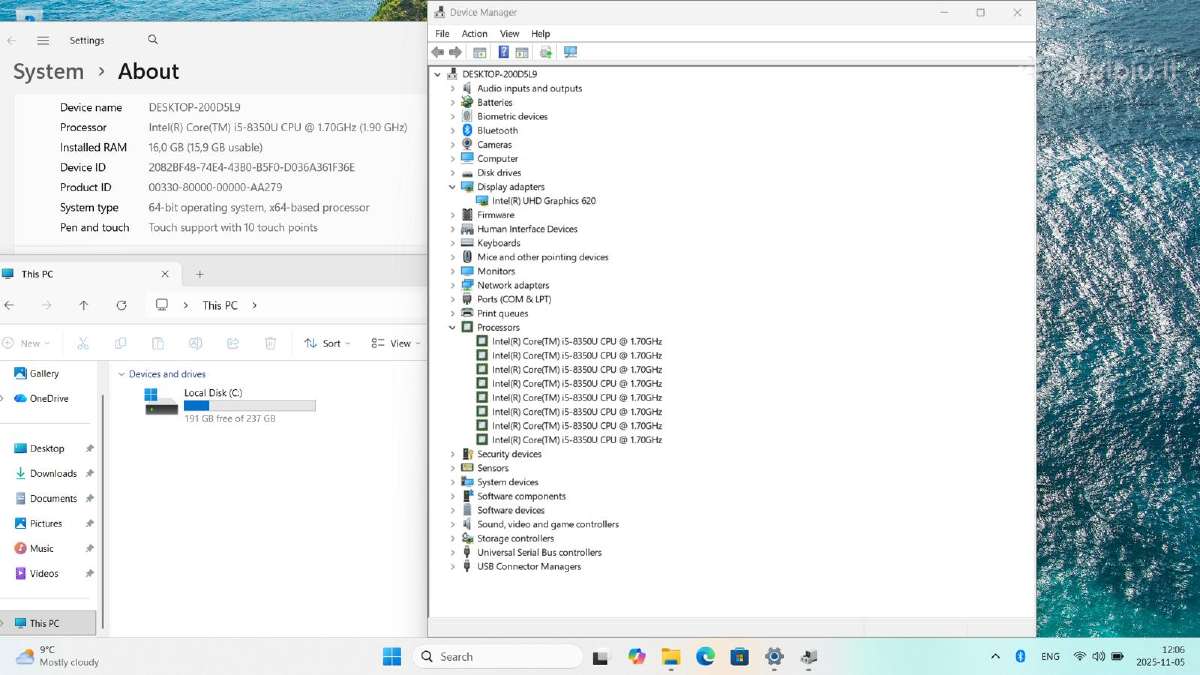Viewport: 1200px width, 675px height.
Task: Open the Help menu in Device Manager
Action: tap(541, 34)
